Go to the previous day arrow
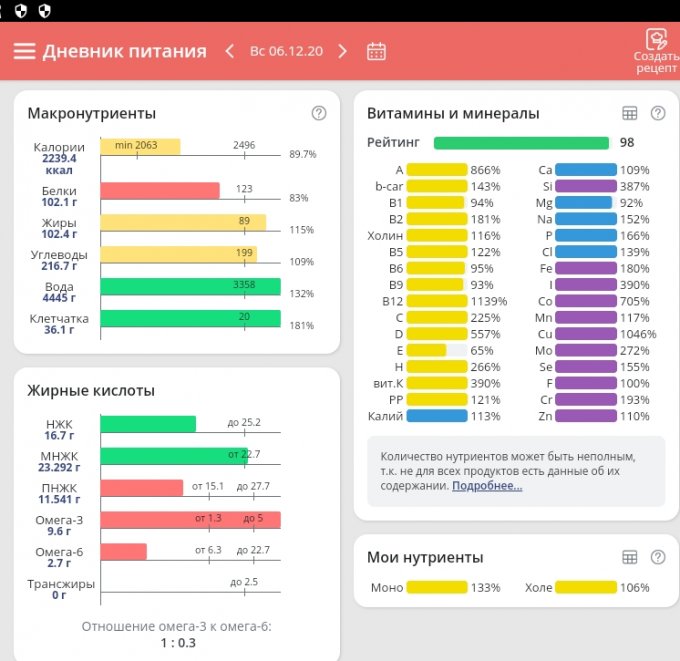 [229, 51]
